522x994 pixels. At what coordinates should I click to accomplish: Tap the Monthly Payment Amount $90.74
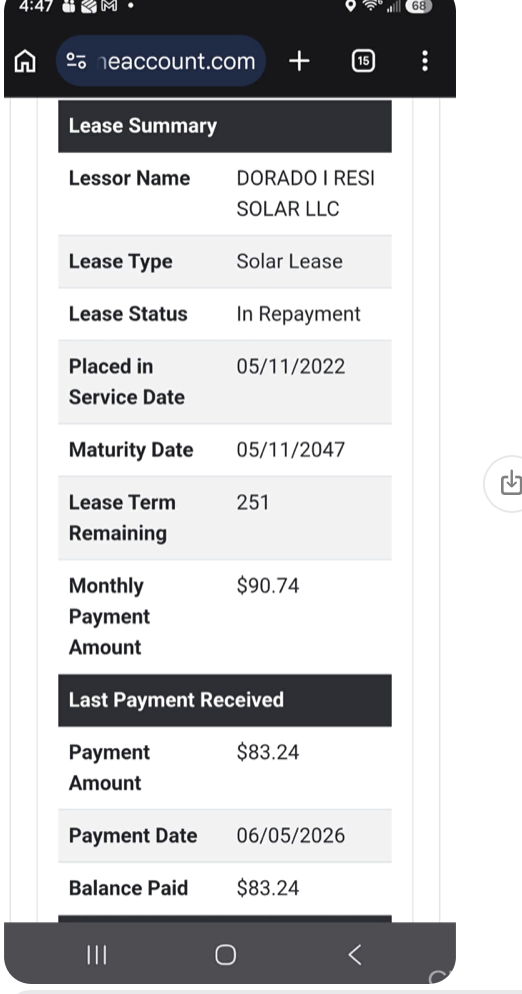pyautogui.click(x=268, y=586)
